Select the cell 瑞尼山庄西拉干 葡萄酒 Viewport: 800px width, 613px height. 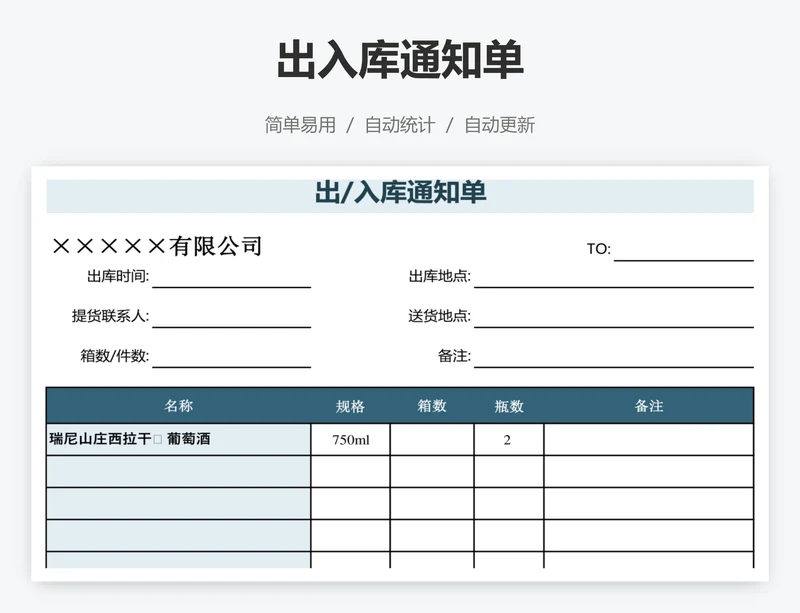(x=179, y=439)
